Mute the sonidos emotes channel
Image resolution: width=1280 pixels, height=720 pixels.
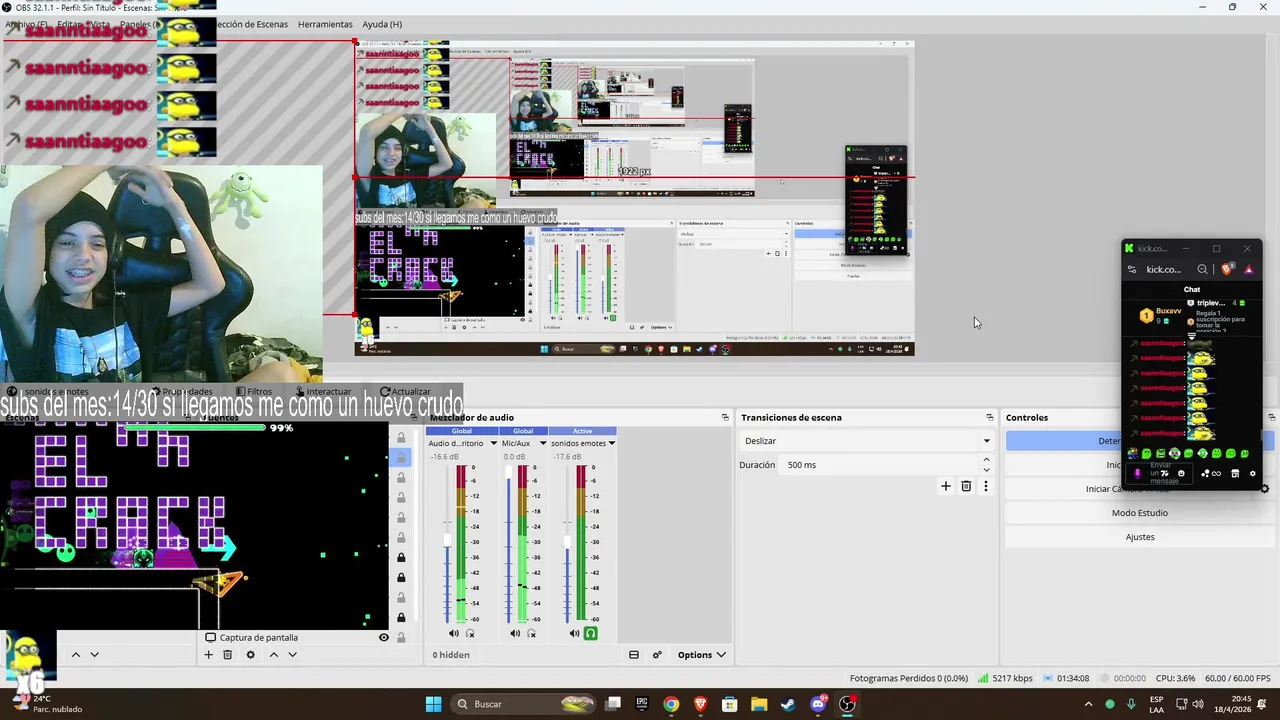pos(574,633)
